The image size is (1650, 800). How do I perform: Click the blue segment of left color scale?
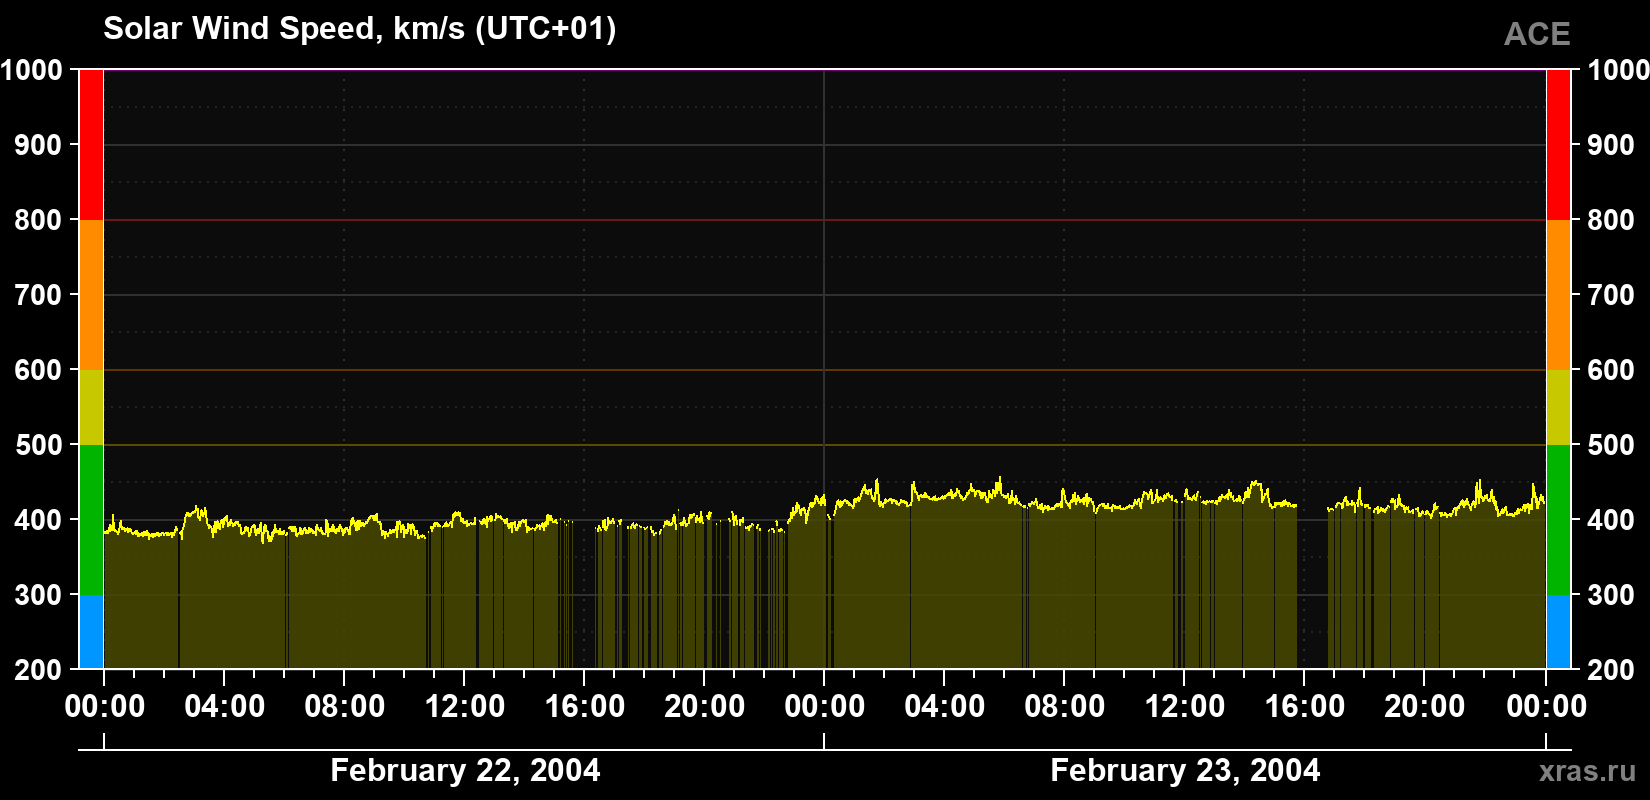point(91,632)
